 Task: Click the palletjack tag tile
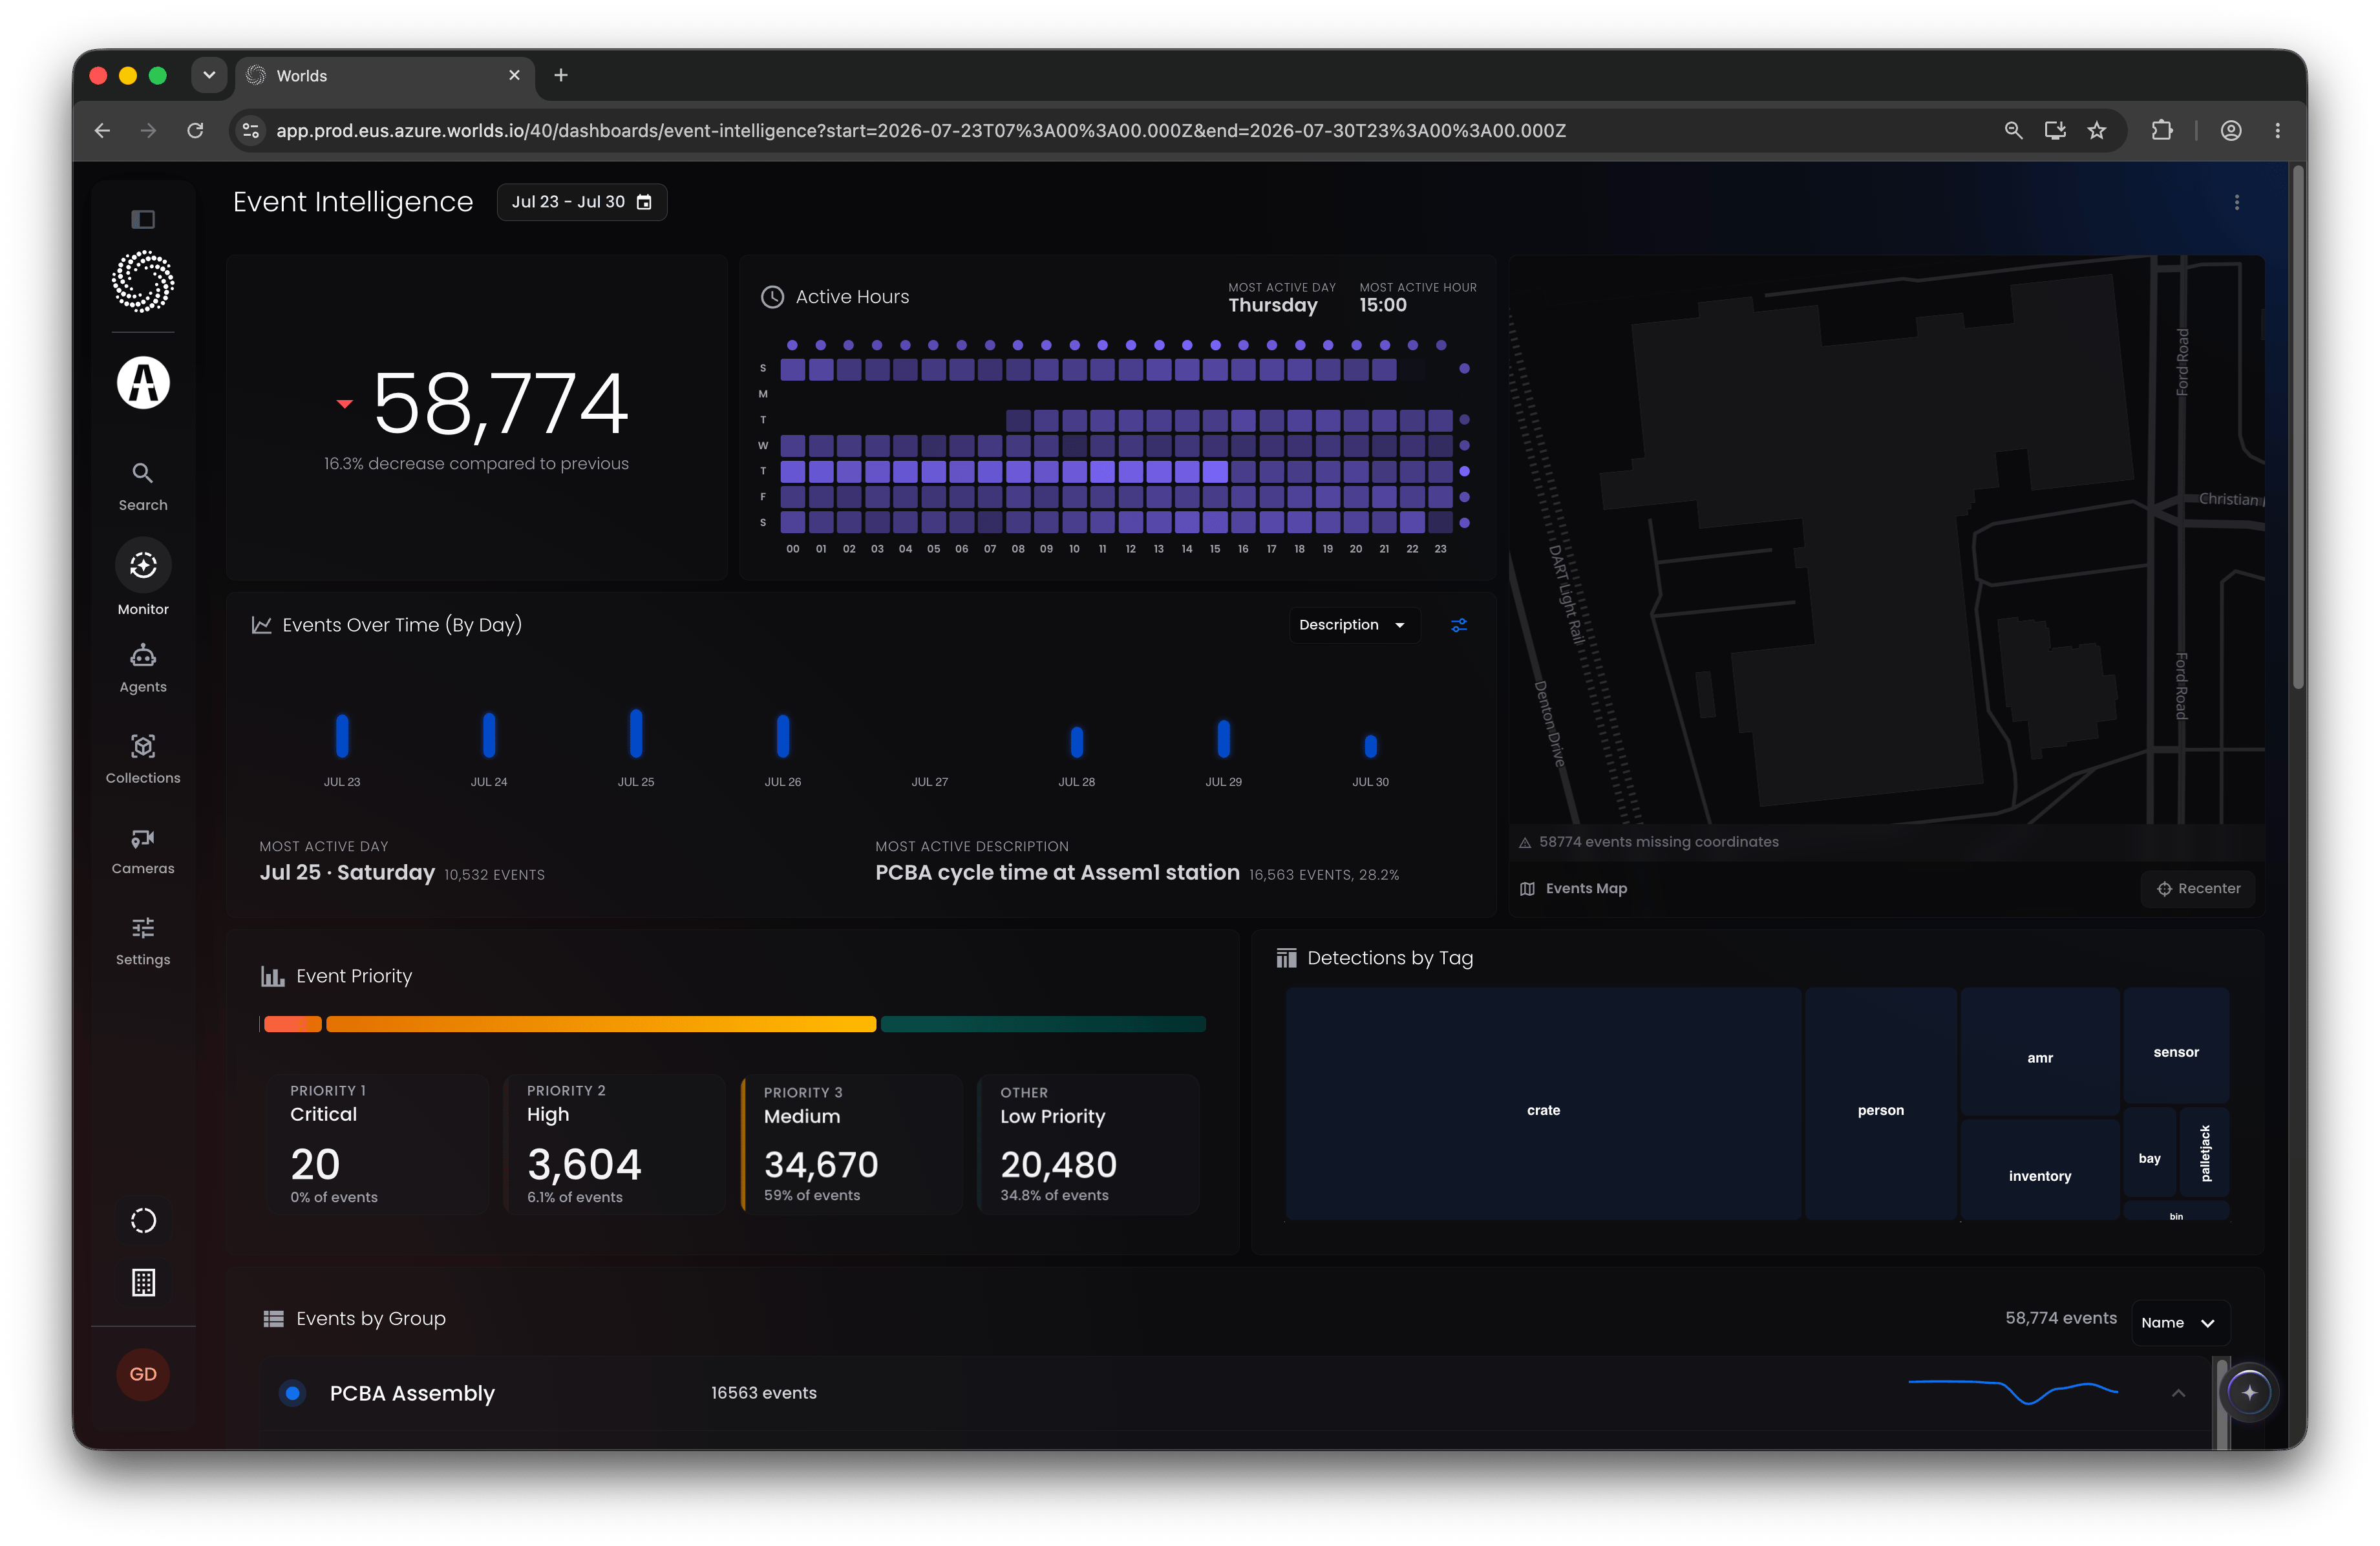tap(2205, 1153)
